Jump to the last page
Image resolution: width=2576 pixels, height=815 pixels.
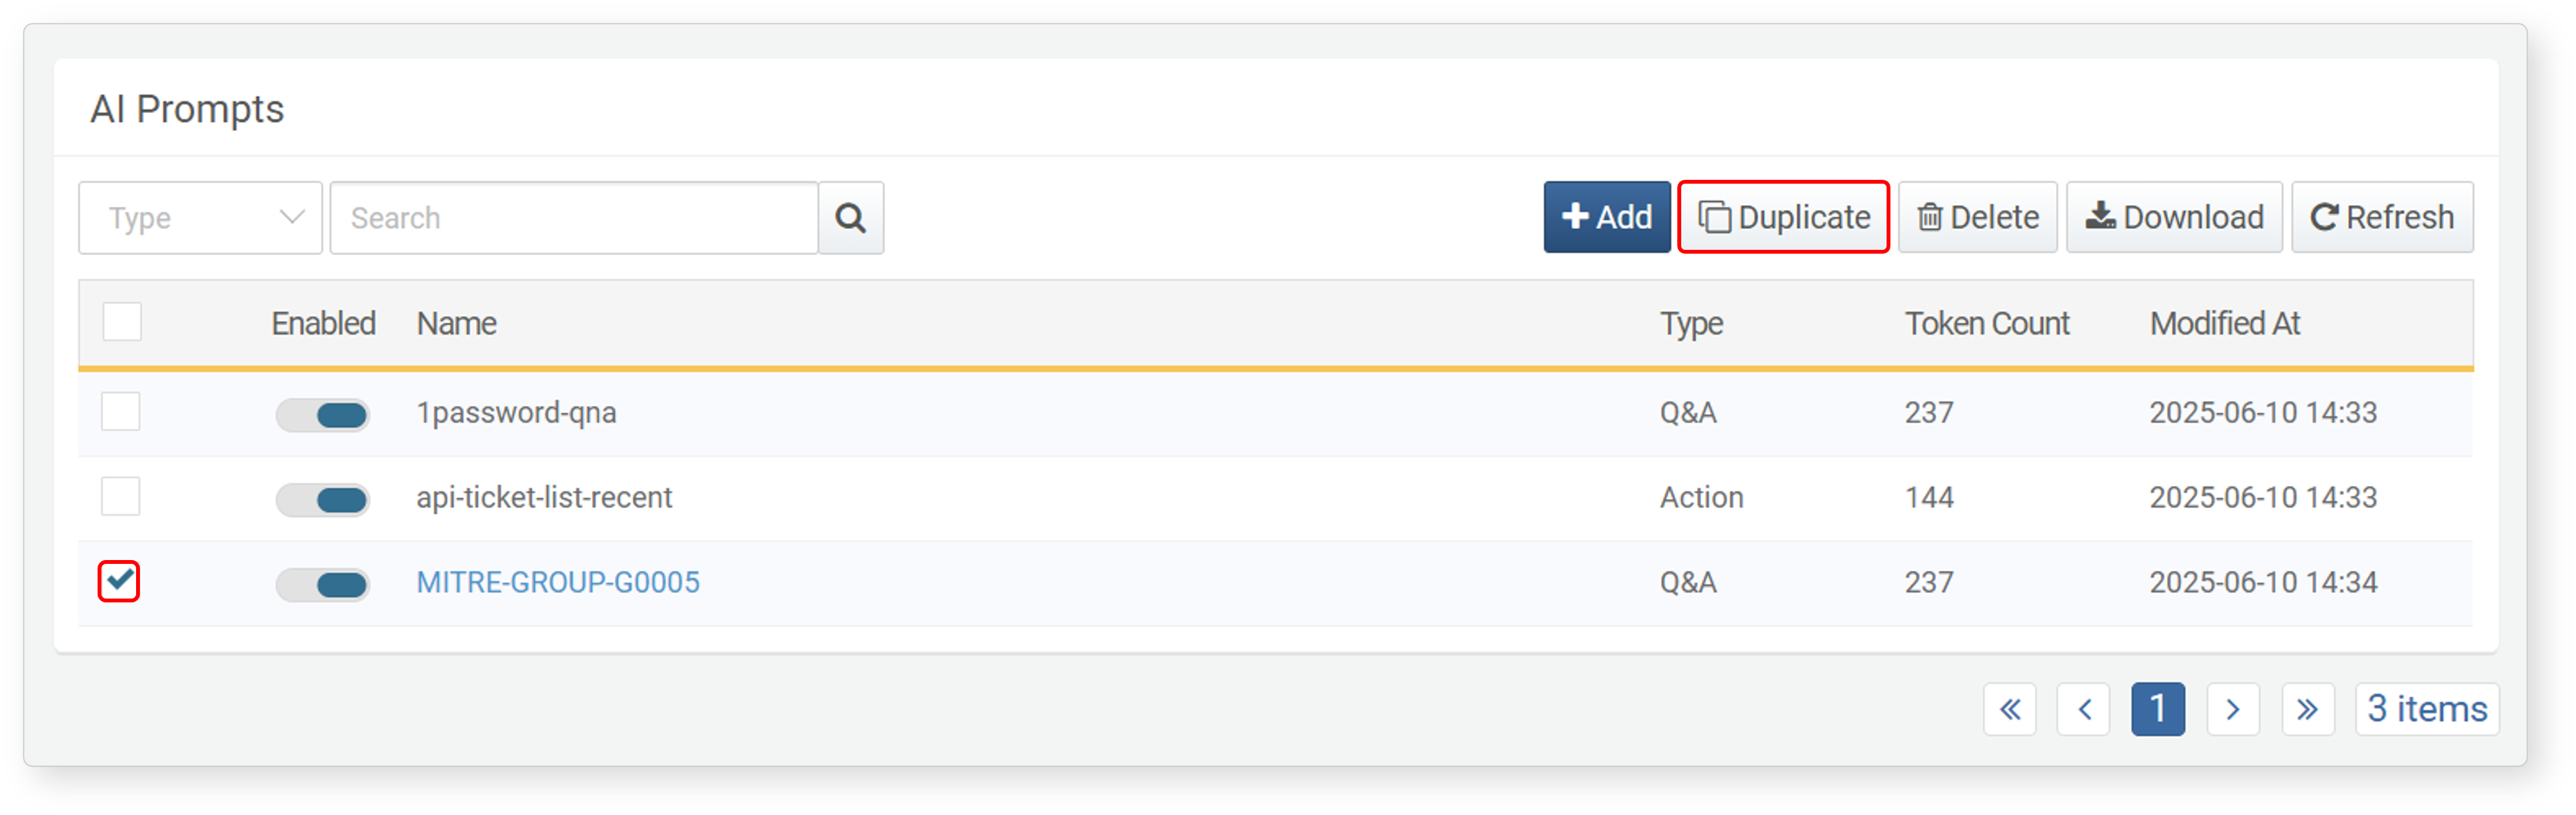pyautogui.click(x=2308, y=709)
